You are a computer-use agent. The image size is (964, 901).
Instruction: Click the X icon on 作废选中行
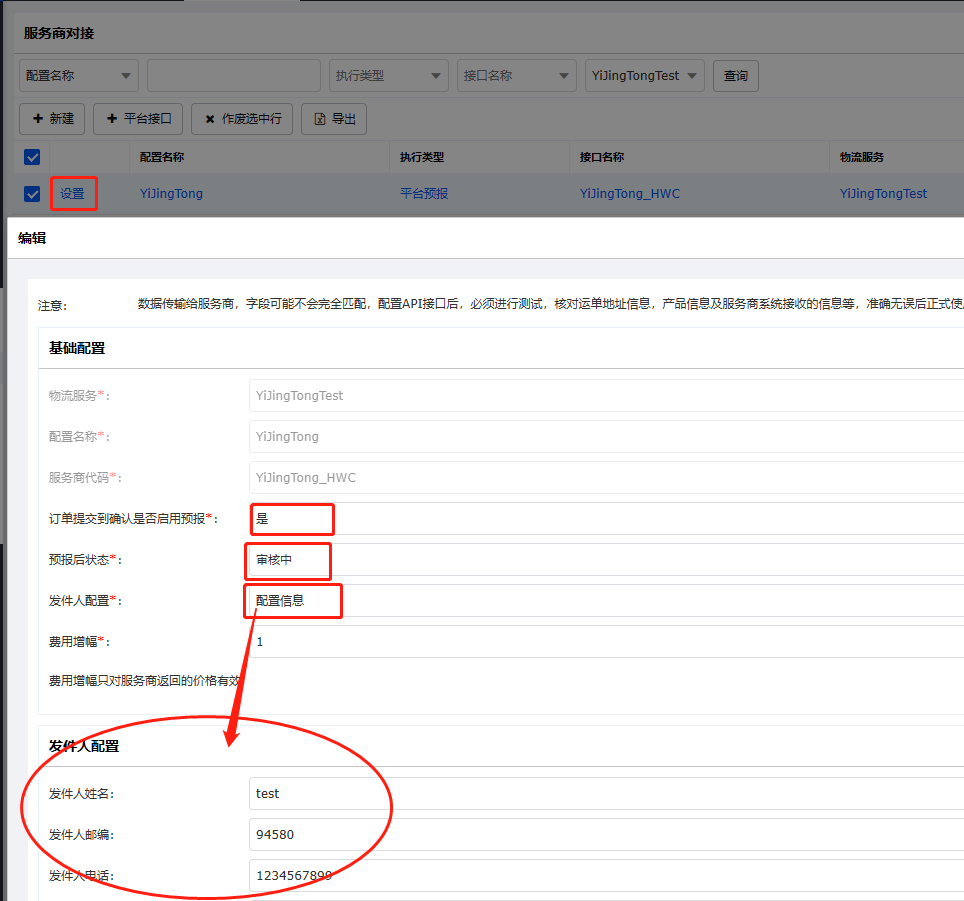coord(210,119)
